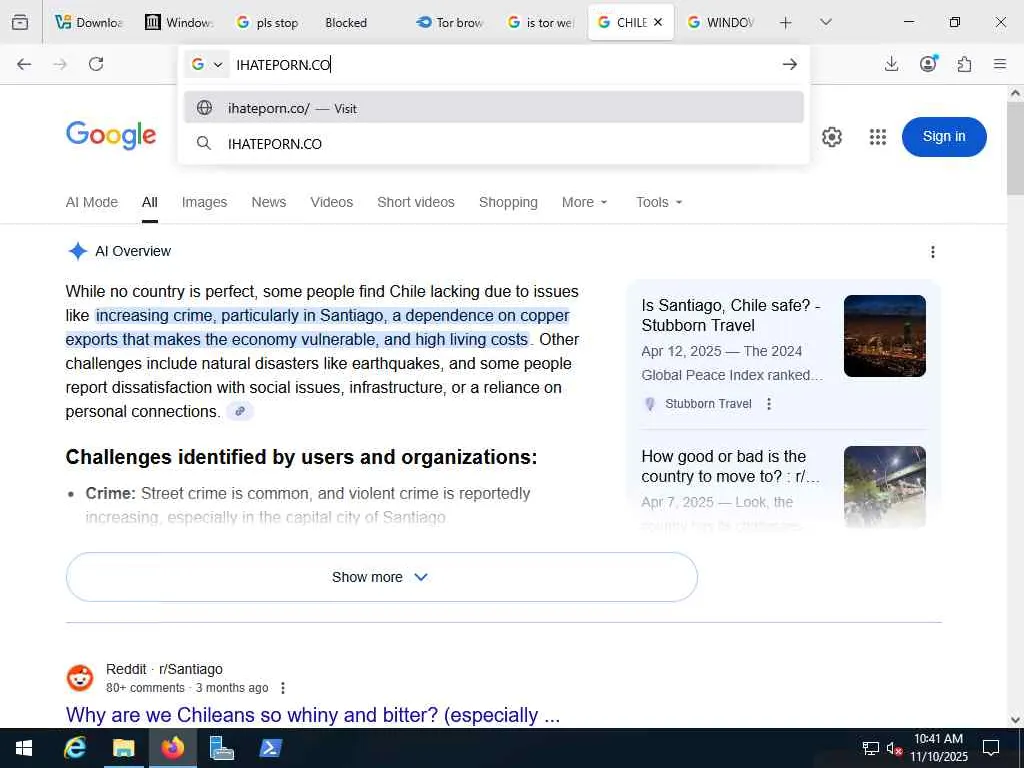Screen dimensions: 1024x768
Task: Open the Firefox View tab icon
Action: [20, 22]
